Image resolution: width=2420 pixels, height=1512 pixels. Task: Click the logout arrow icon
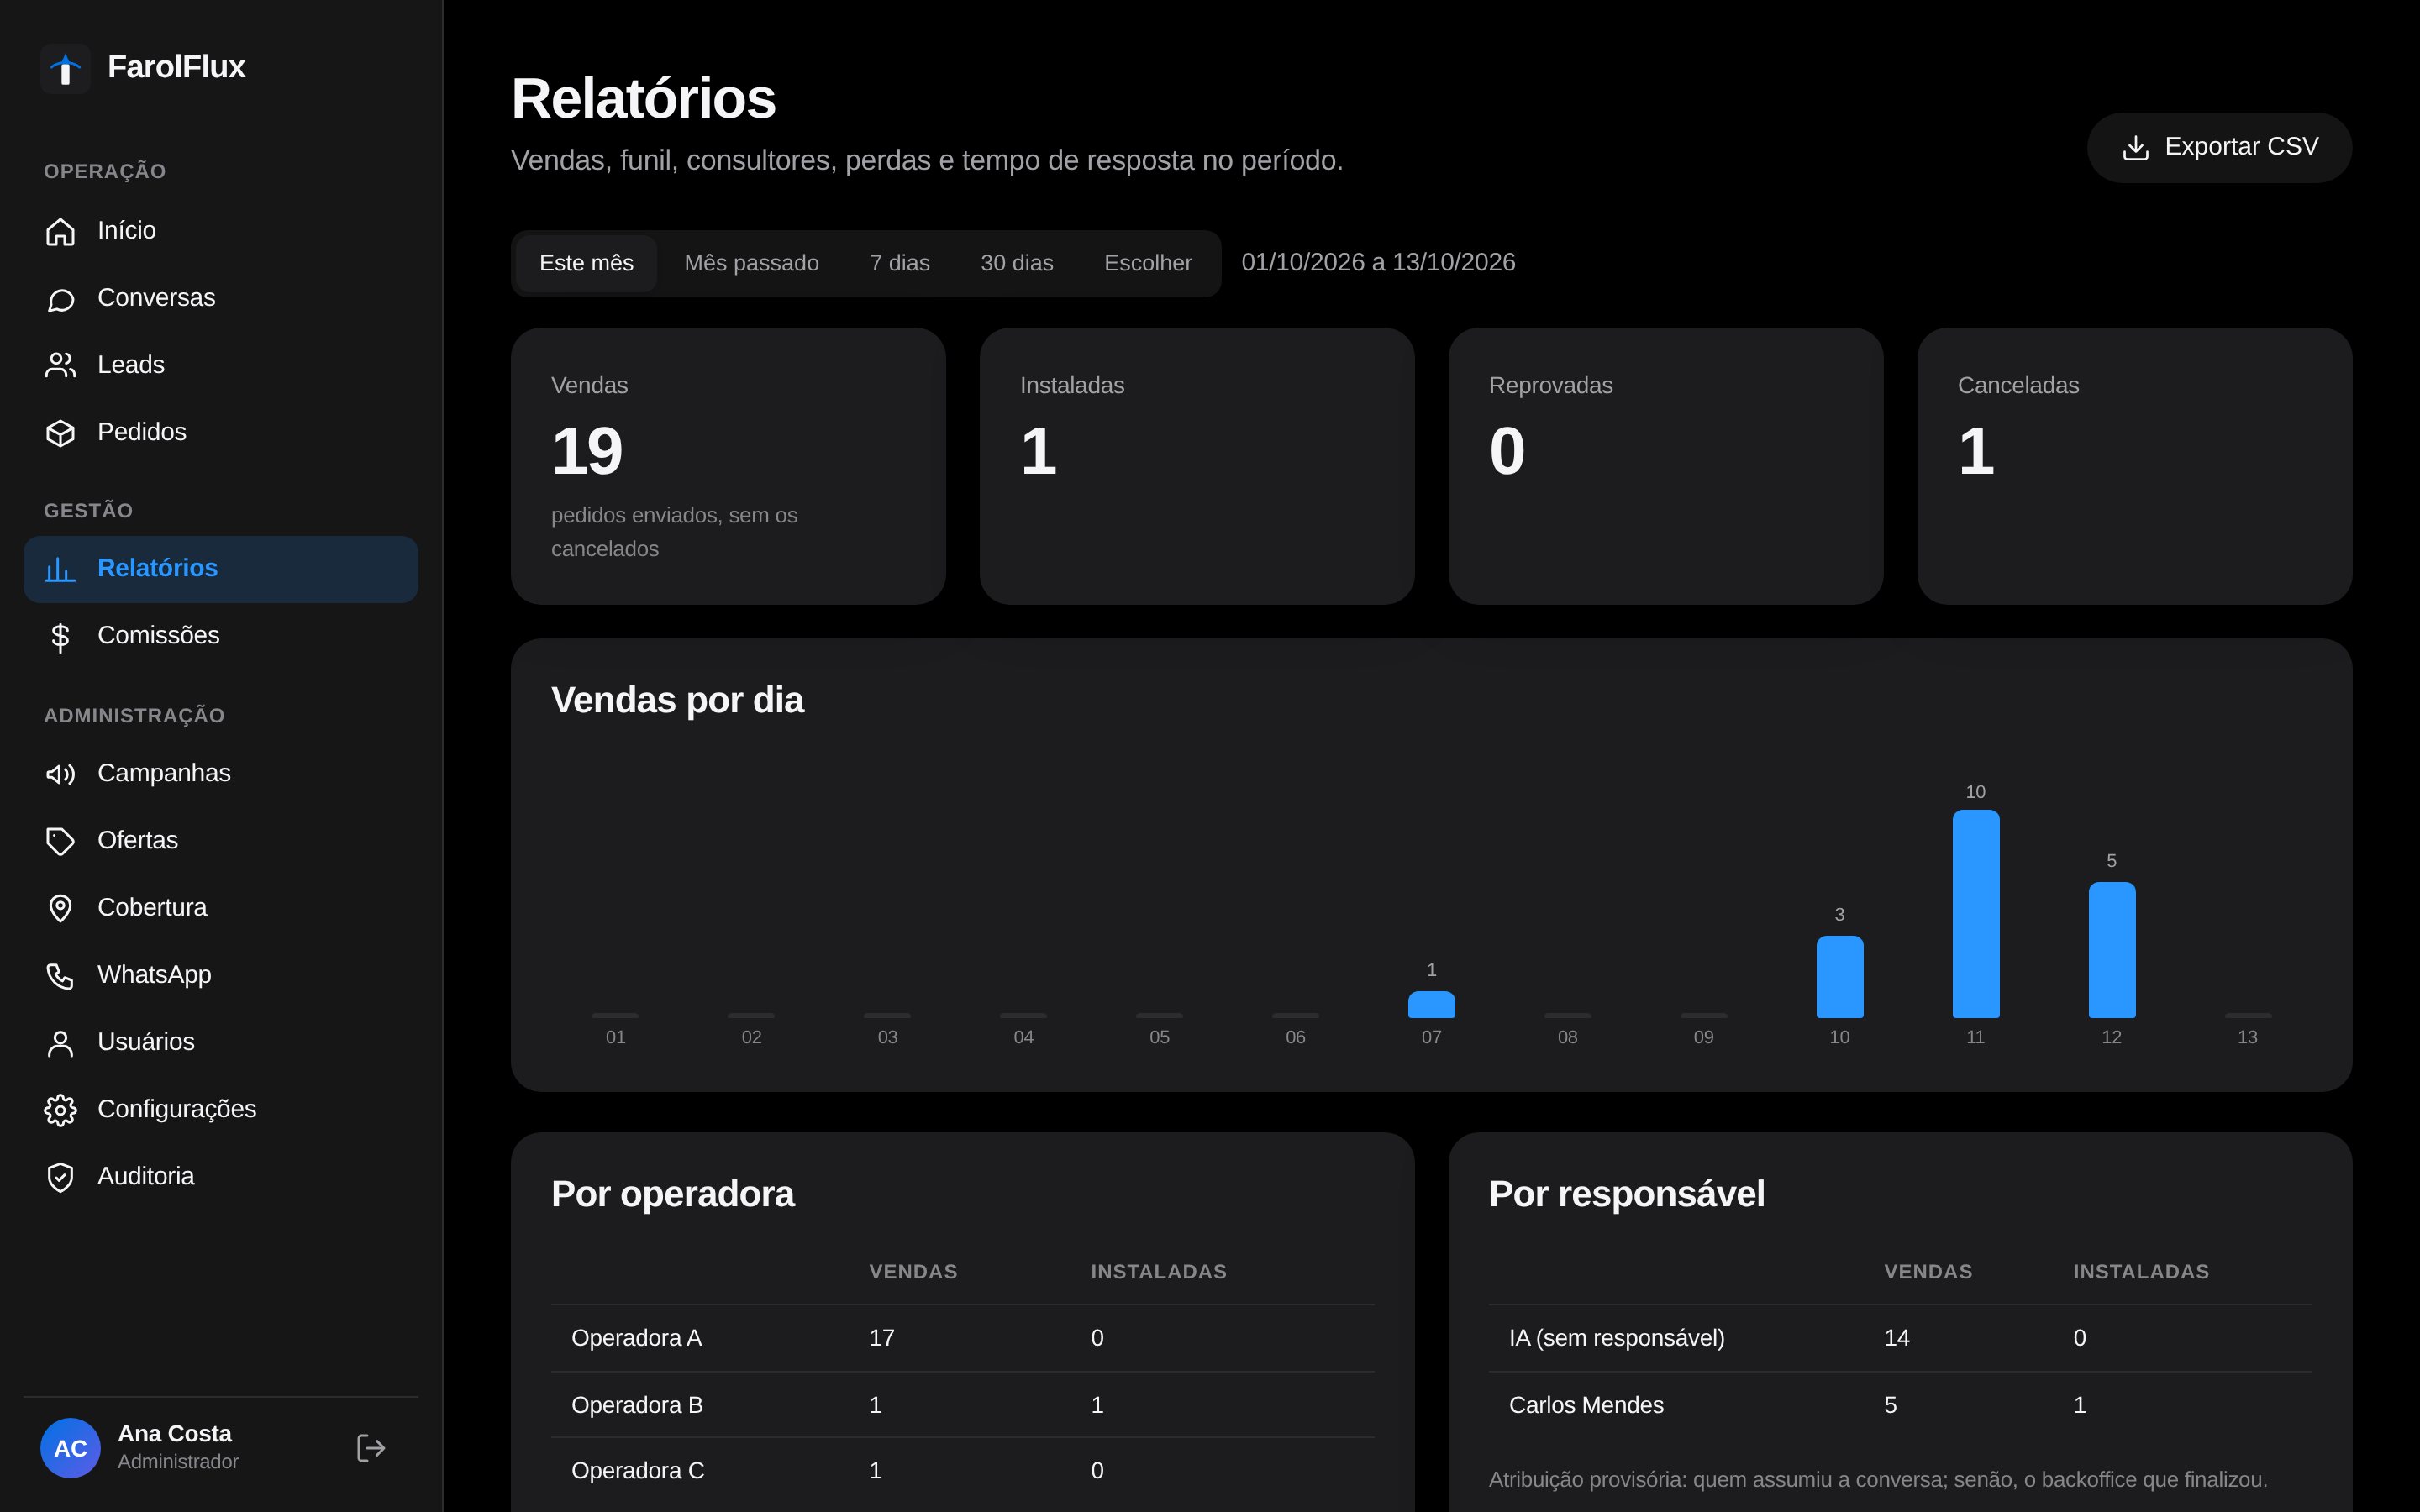point(371,1448)
